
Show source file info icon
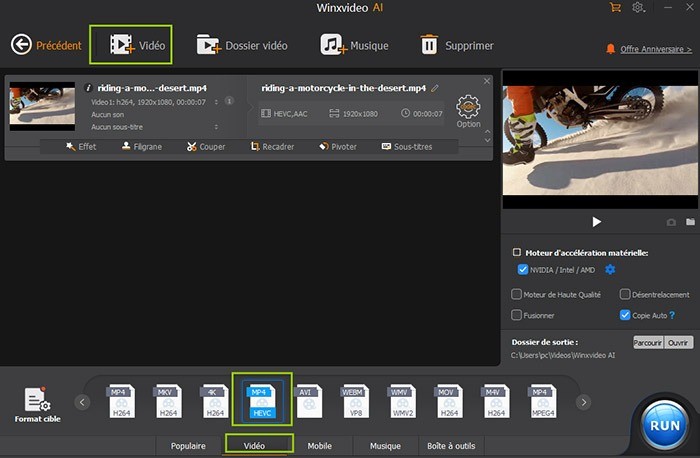pos(88,88)
